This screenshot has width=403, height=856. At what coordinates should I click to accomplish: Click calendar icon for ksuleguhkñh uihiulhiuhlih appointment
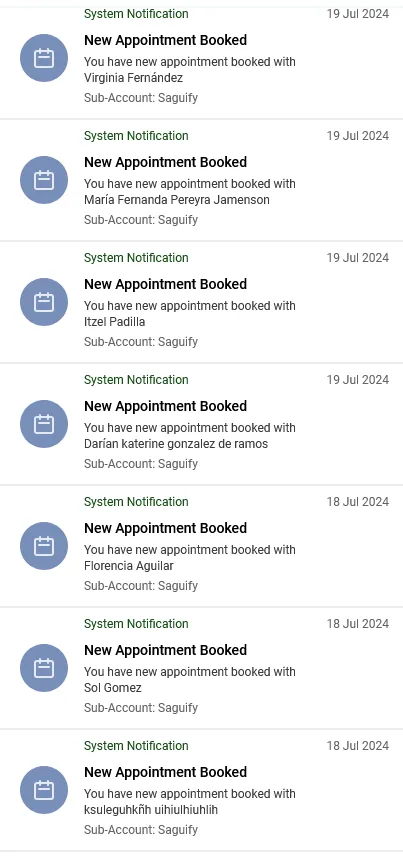click(x=44, y=790)
